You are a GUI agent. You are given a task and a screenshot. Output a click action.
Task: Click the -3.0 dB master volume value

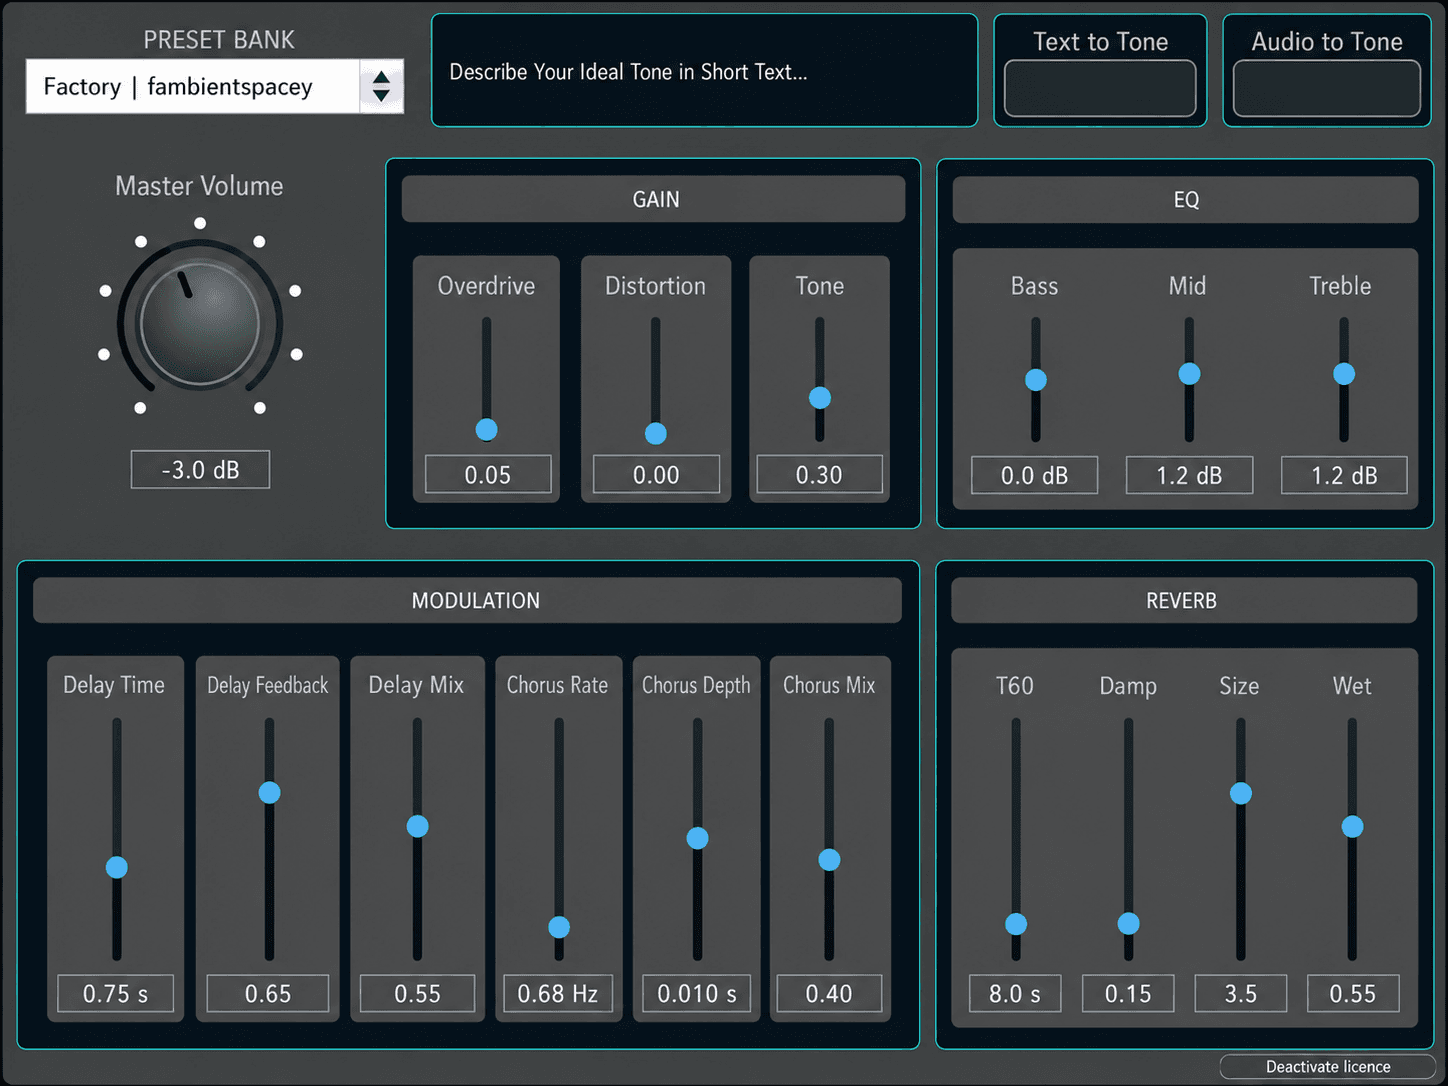point(200,470)
